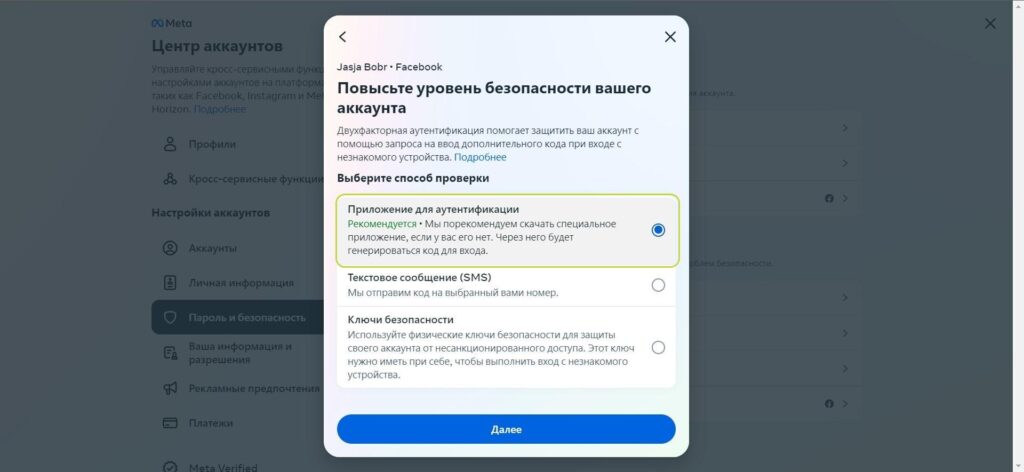The image size is (1024, 472).
Task: Select the Security keys radio option
Action: click(658, 347)
